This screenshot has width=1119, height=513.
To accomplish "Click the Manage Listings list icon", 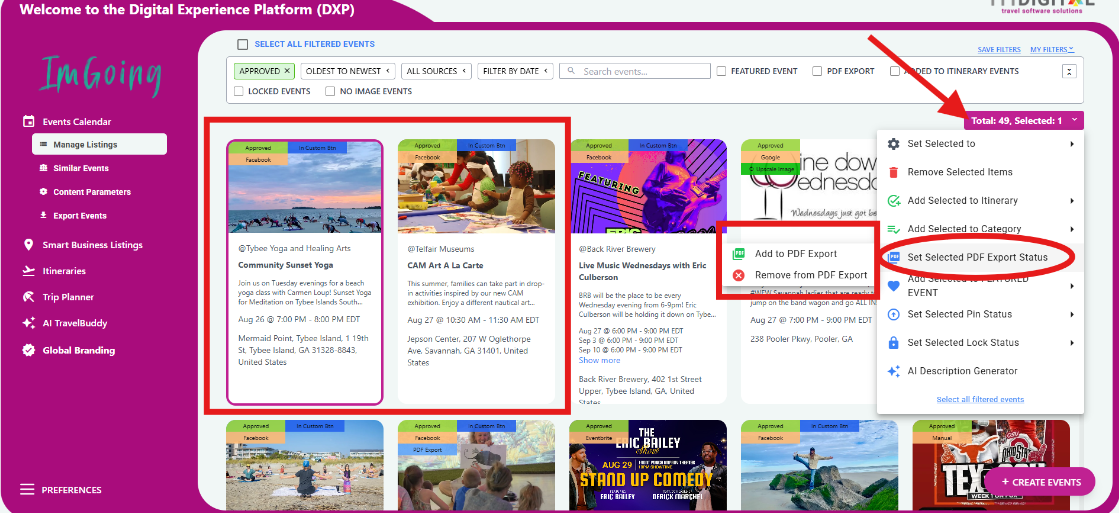I will [44, 144].
